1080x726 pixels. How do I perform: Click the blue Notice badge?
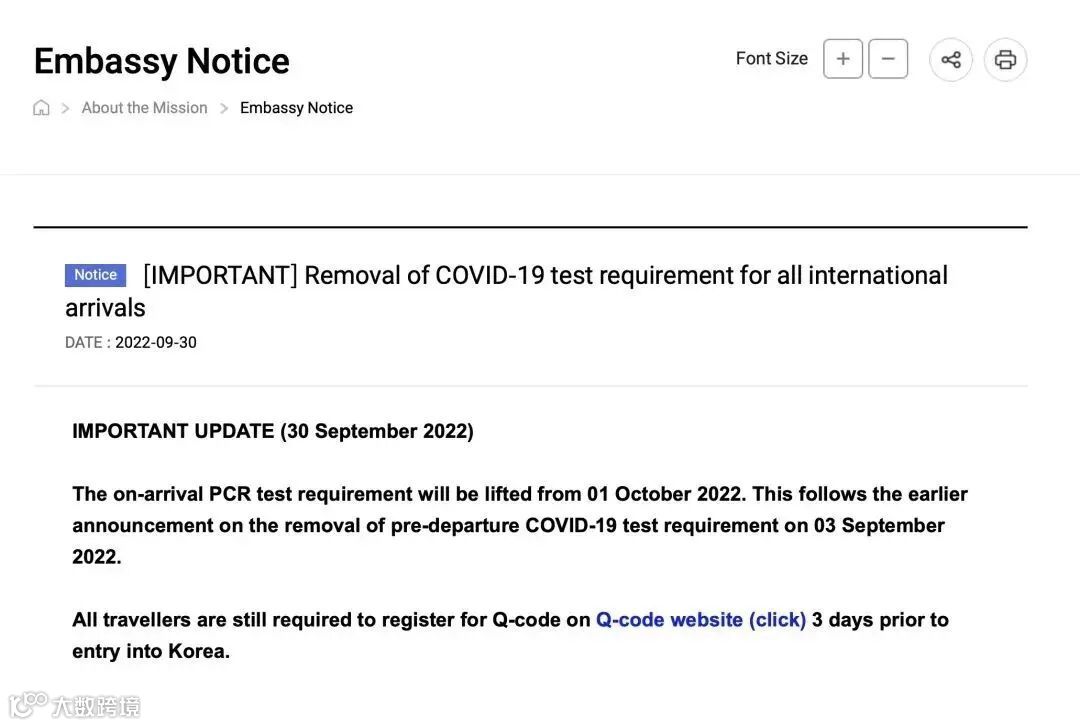(95, 275)
